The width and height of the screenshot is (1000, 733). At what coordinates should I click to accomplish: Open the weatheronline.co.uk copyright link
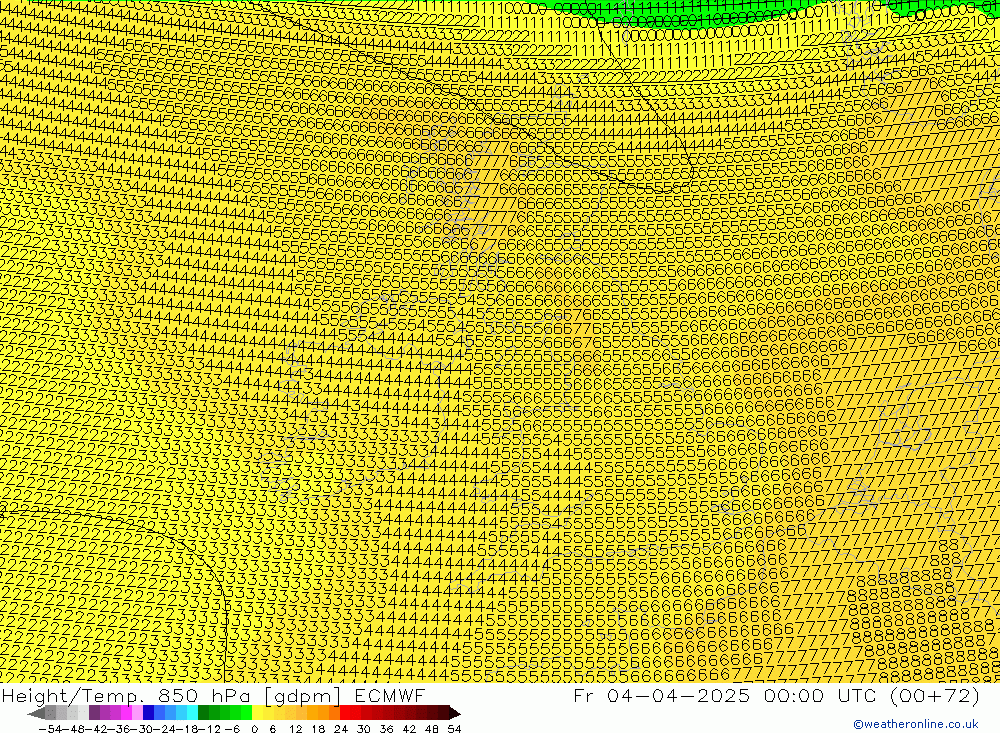915,724
